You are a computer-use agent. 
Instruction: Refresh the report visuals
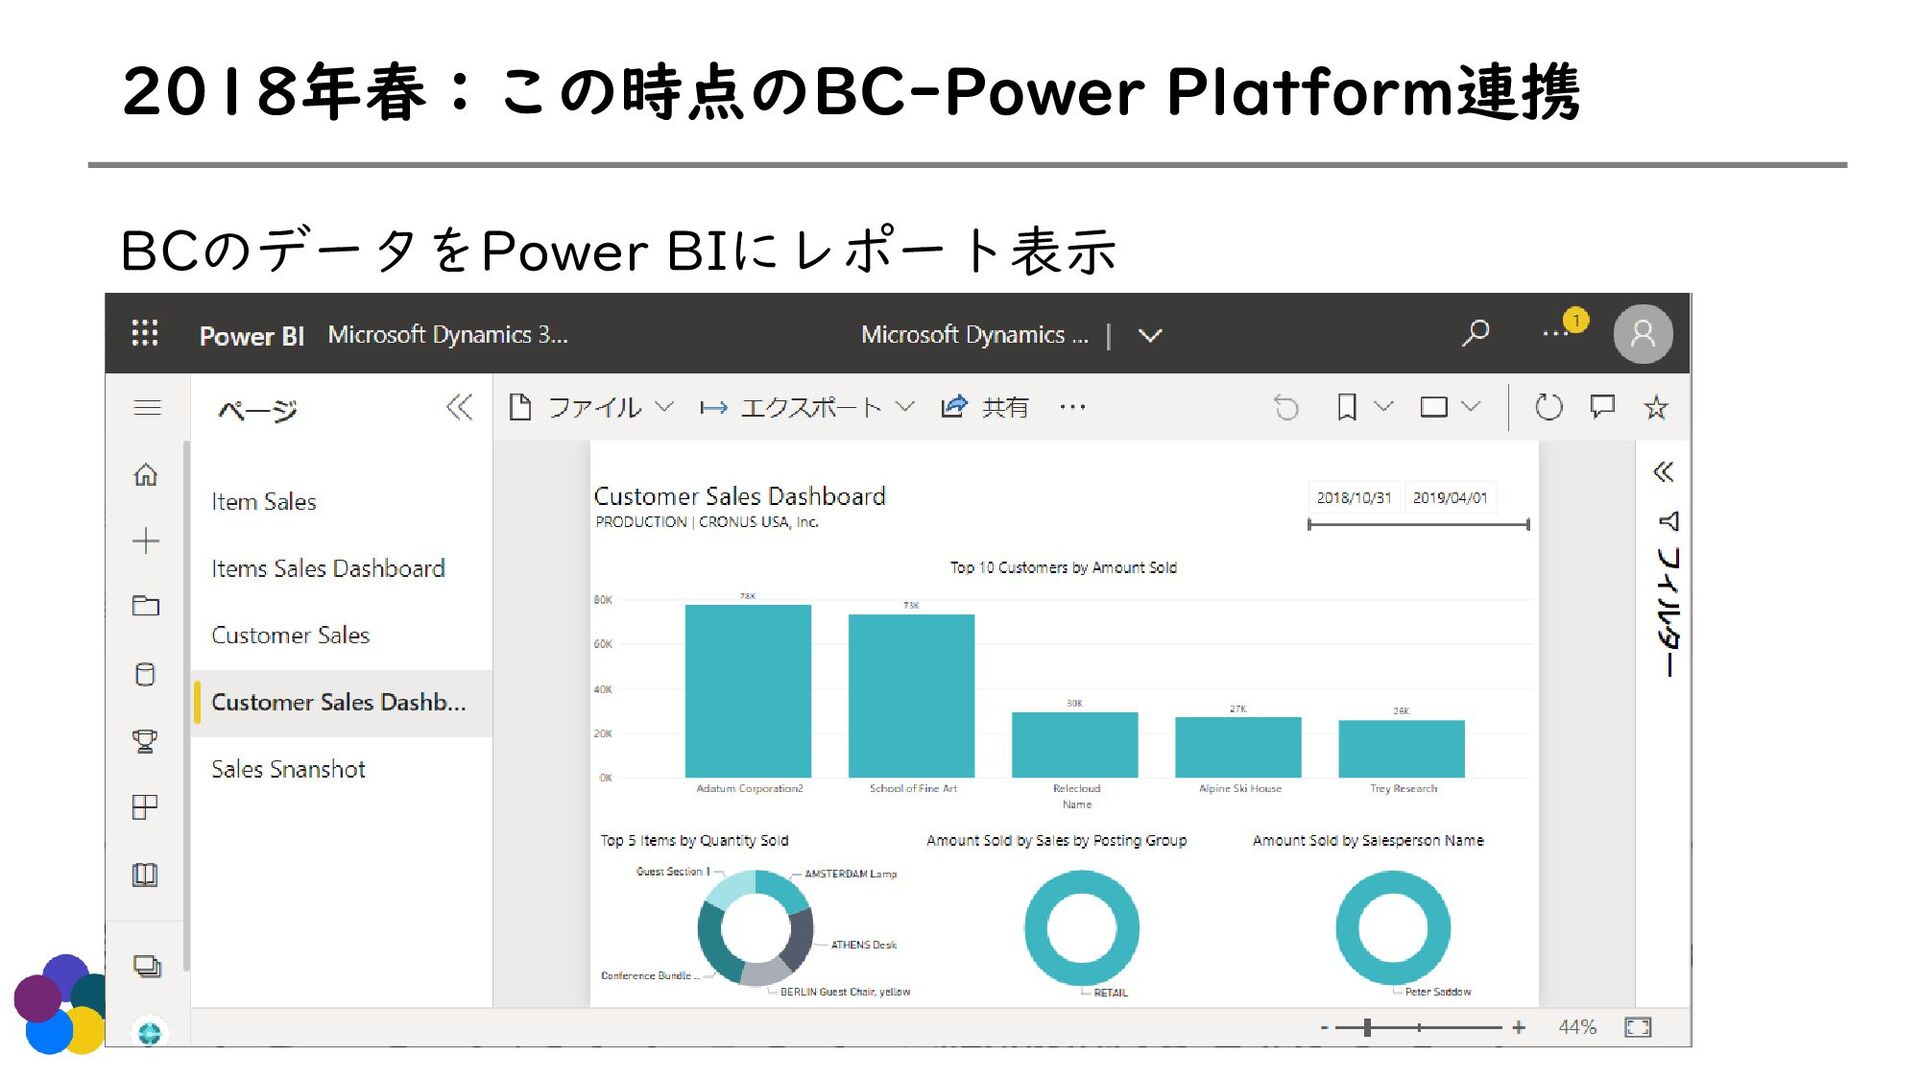[x=1548, y=407]
